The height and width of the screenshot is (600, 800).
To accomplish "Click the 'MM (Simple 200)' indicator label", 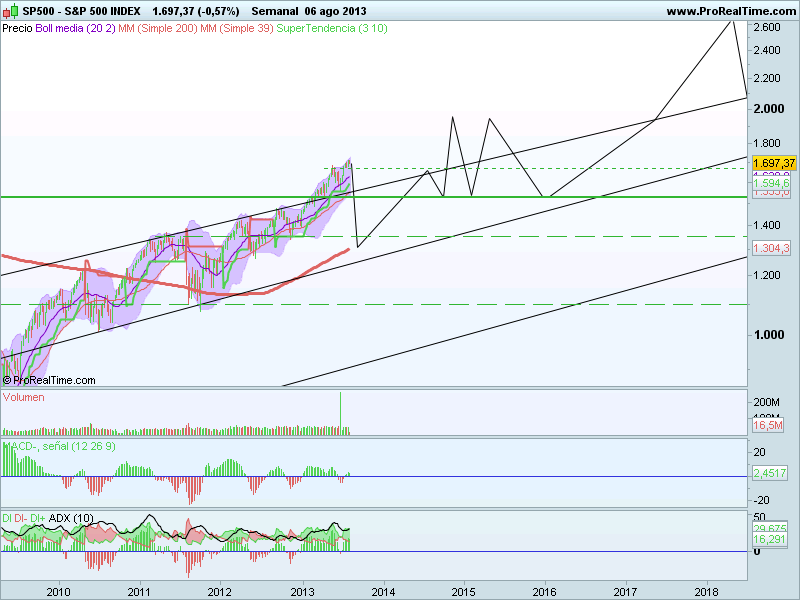I will click(x=158, y=29).
